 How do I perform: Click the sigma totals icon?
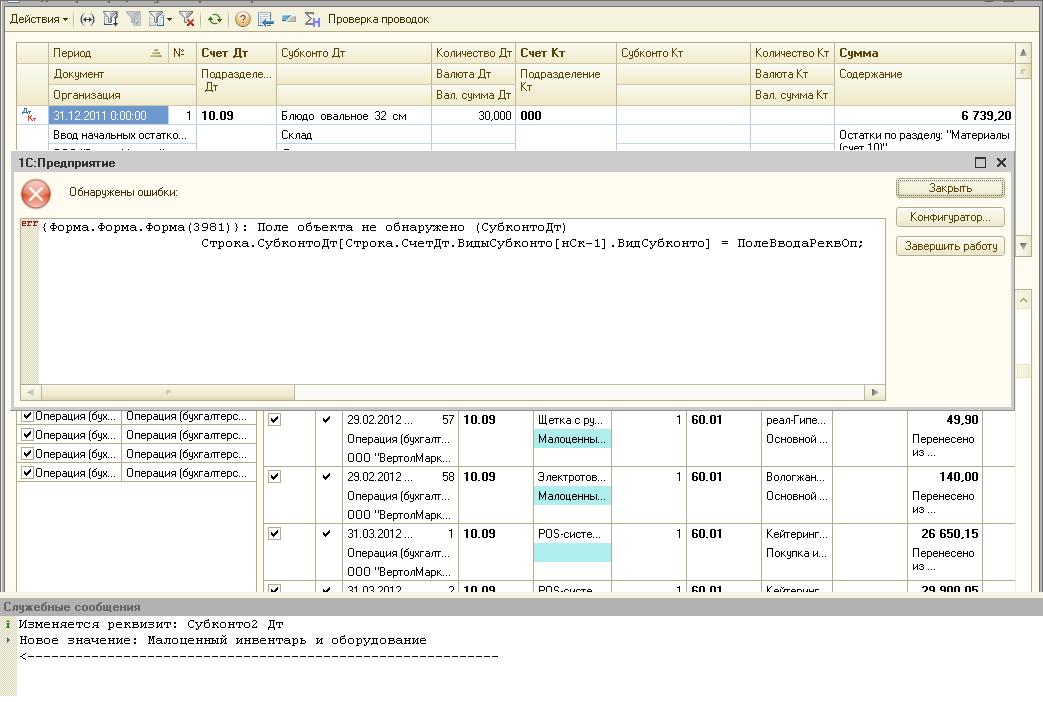(312, 19)
